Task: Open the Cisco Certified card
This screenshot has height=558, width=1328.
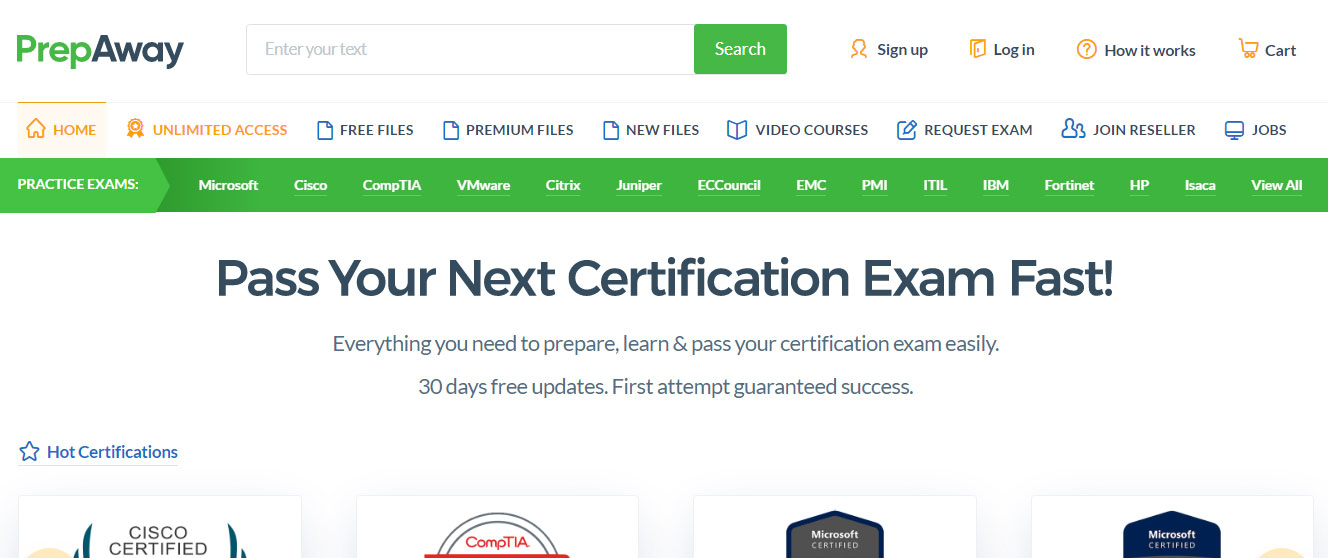Action: [x=160, y=527]
